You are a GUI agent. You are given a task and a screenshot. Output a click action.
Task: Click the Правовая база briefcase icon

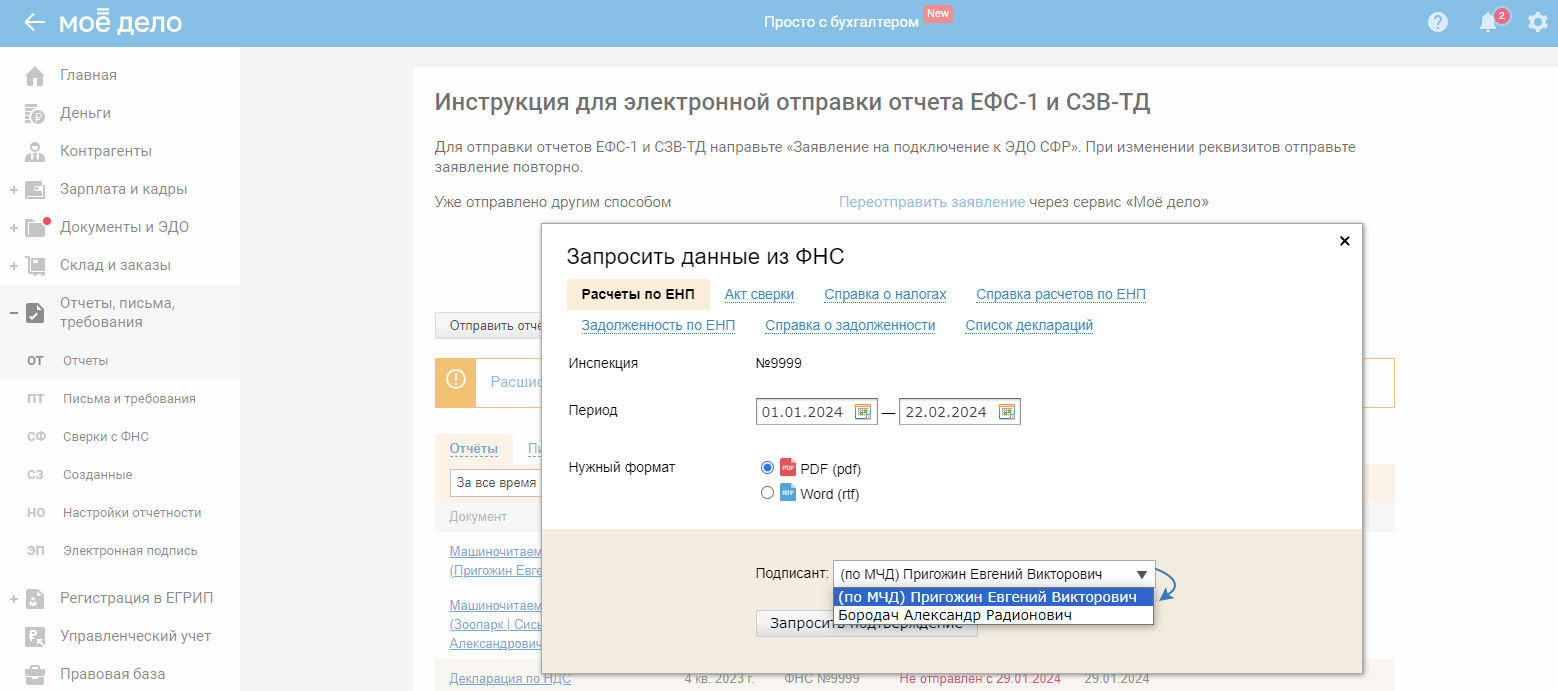pyautogui.click(x=35, y=675)
